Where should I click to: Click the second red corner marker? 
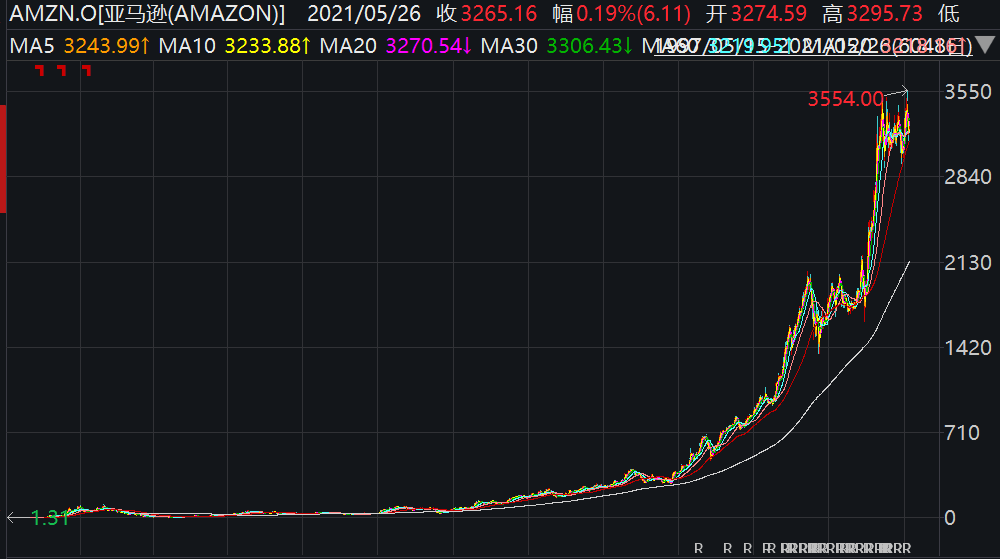point(62,70)
